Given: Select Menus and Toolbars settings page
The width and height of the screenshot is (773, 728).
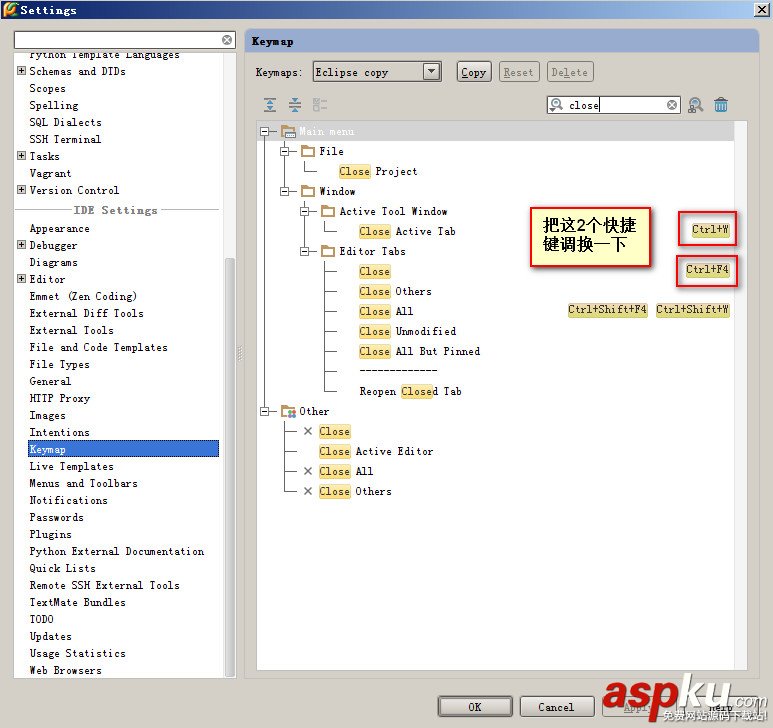Looking at the screenshot, I should pos(83,484).
